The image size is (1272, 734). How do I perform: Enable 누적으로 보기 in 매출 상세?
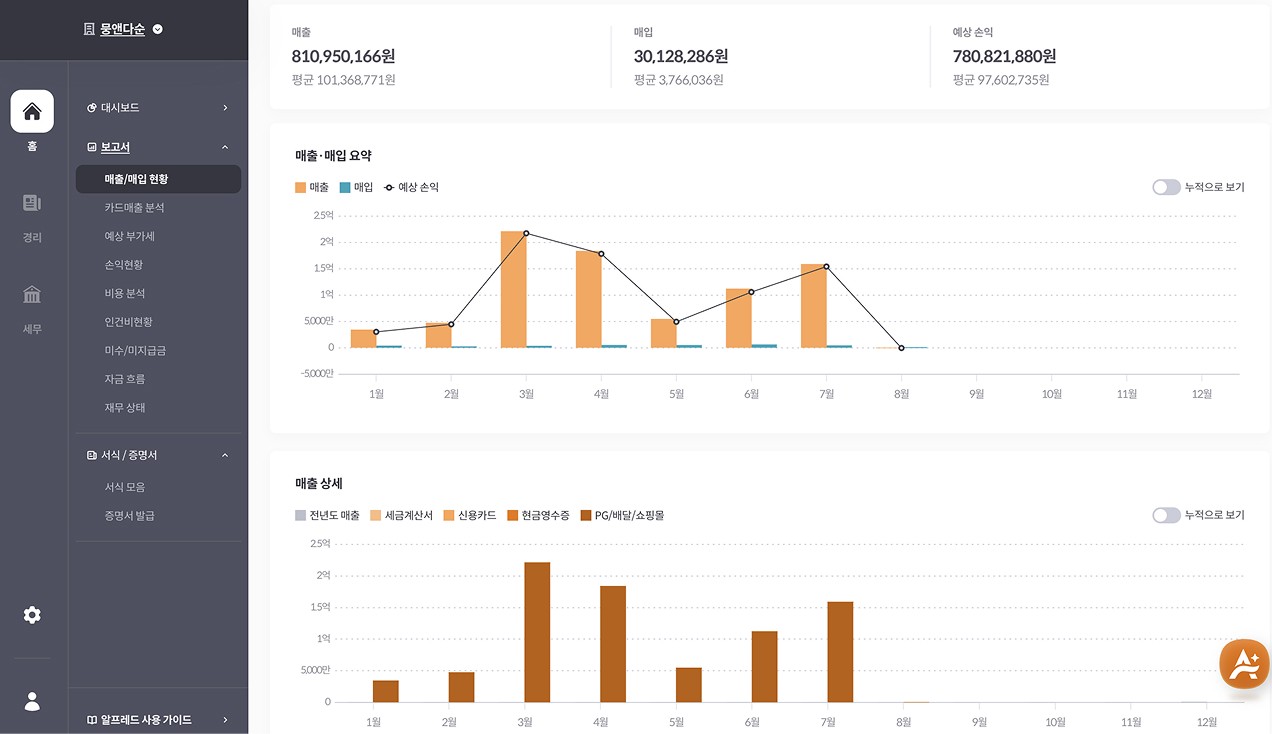[1166, 514]
